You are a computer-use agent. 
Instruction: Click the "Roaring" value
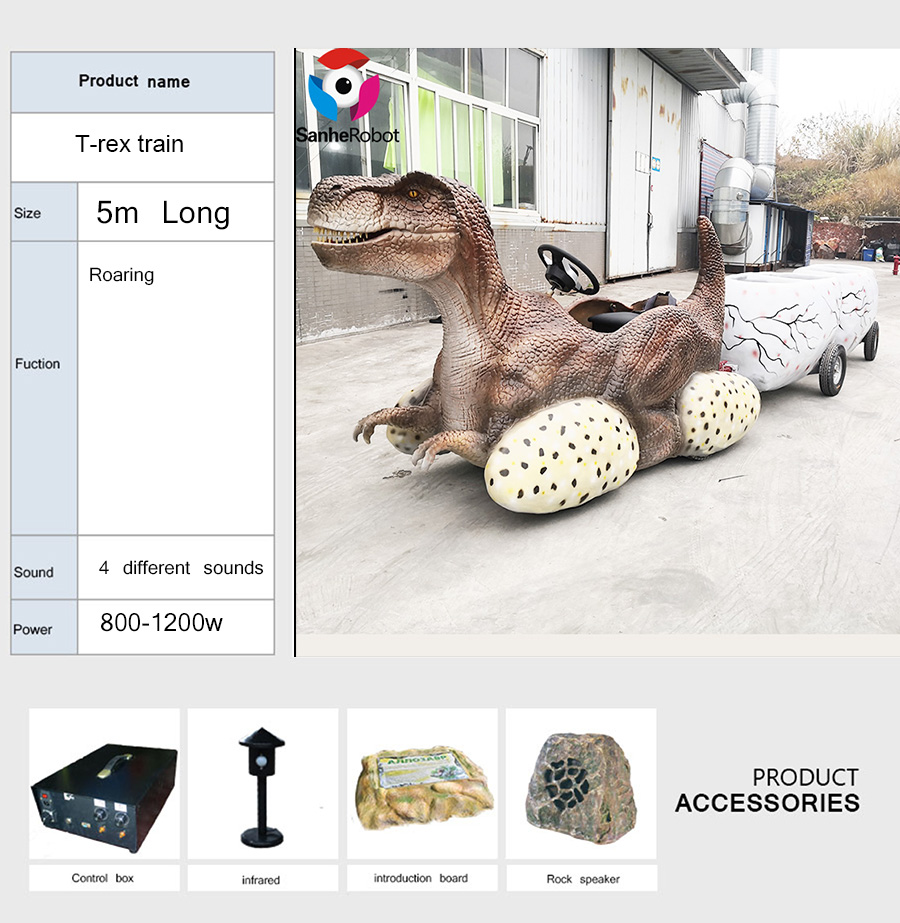pos(121,275)
